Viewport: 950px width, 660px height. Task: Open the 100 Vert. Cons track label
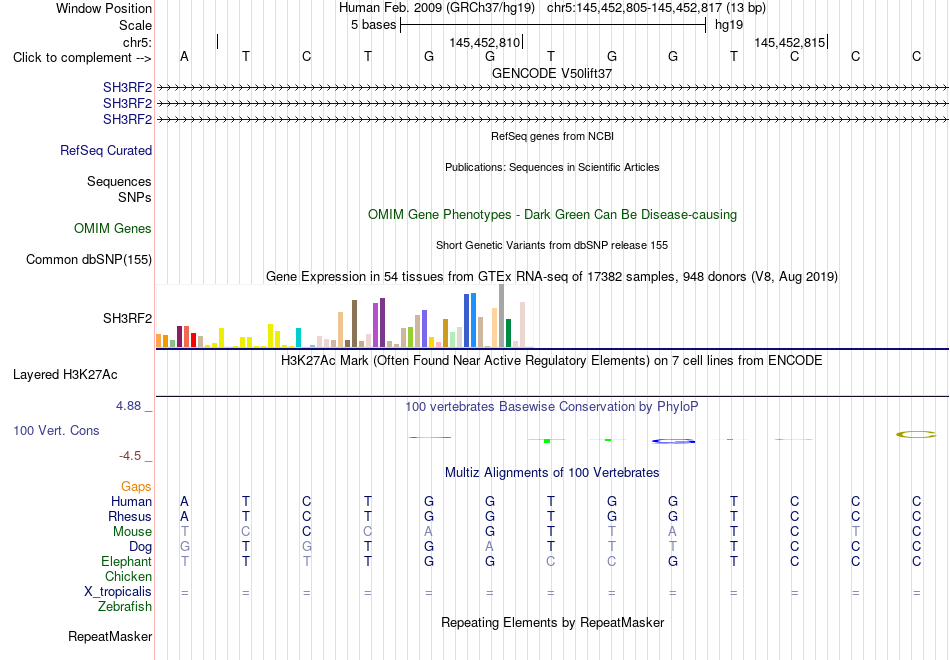(x=56, y=430)
